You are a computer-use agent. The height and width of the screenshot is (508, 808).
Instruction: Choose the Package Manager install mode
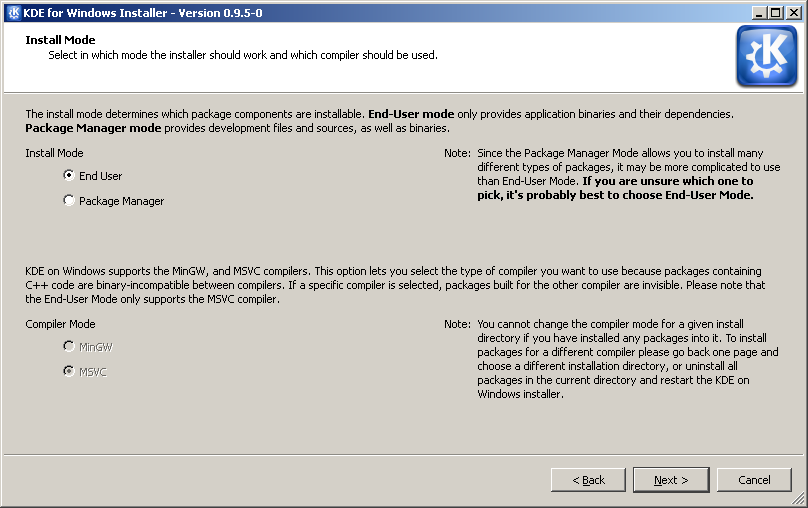pyautogui.click(x=69, y=200)
